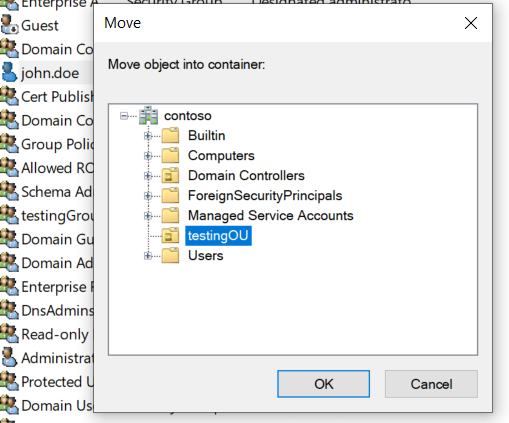
Task: Select ForeignSecurityPrincipals in the tree
Action: [x=265, y=196]
